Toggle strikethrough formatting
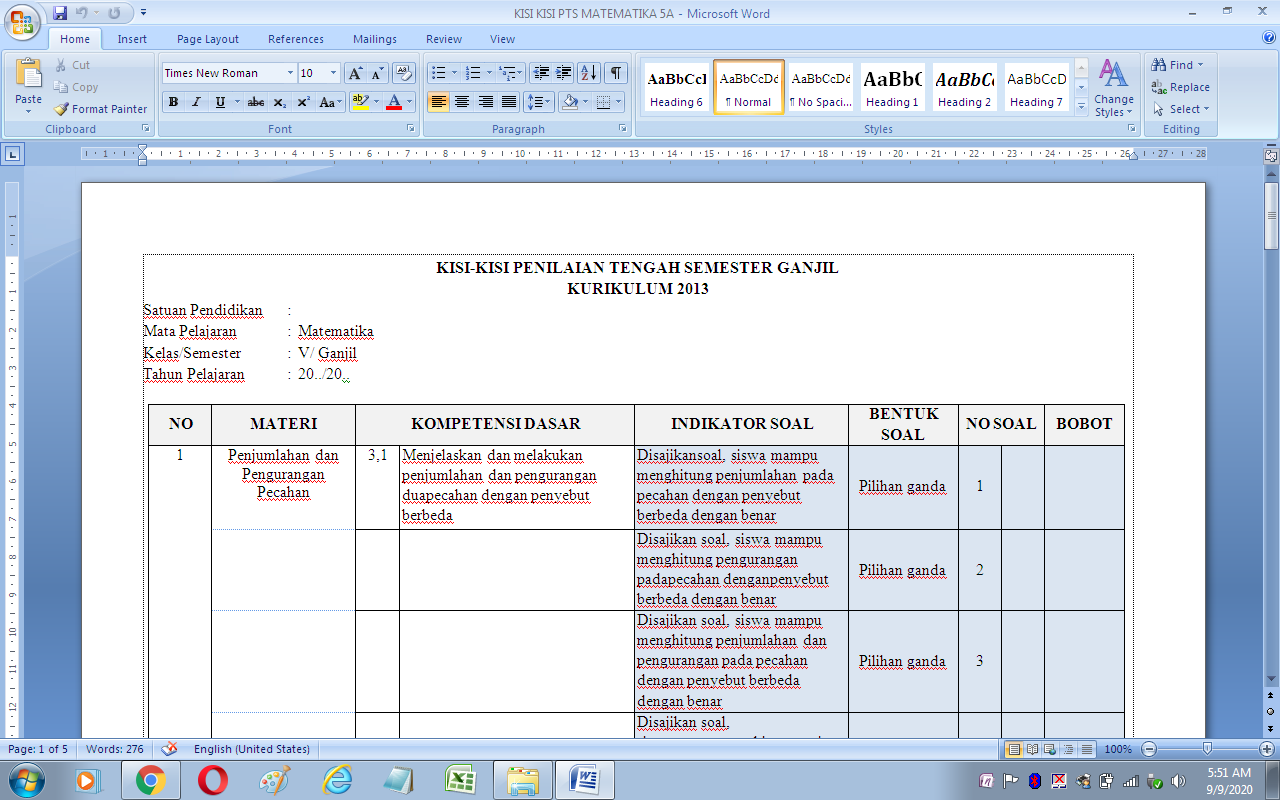Screen dimensions: 1280x800 click(256, 102)
